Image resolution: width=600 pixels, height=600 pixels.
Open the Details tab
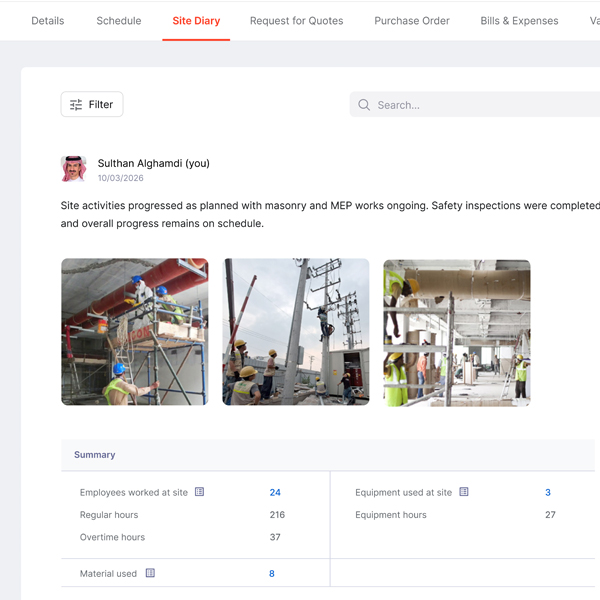(x=47, y=21)
